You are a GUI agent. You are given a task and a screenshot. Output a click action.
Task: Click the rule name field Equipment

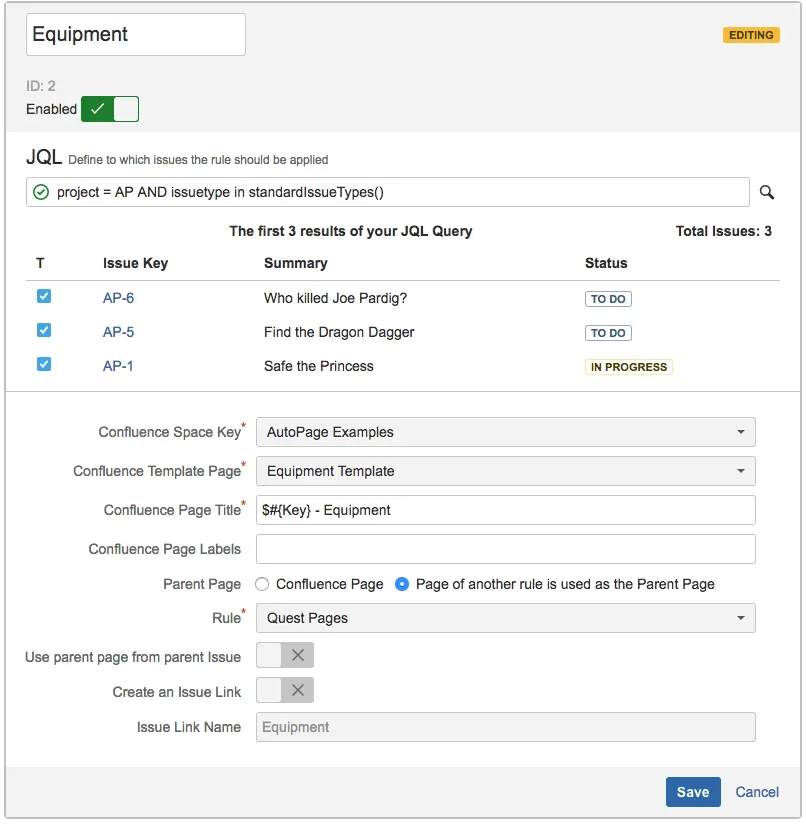click(135, 35)
